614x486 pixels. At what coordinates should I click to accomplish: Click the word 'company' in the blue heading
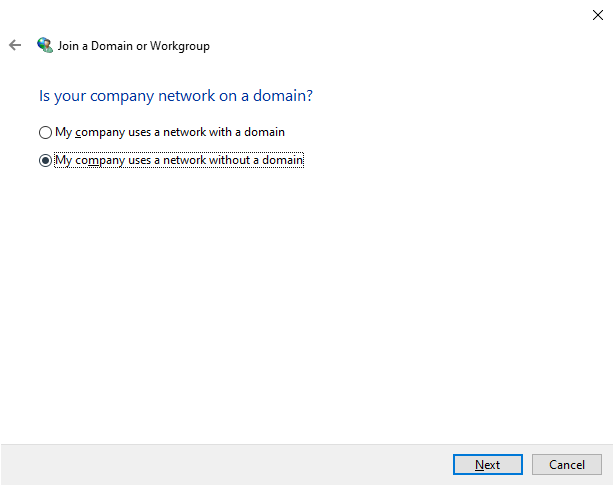[122, 96]
